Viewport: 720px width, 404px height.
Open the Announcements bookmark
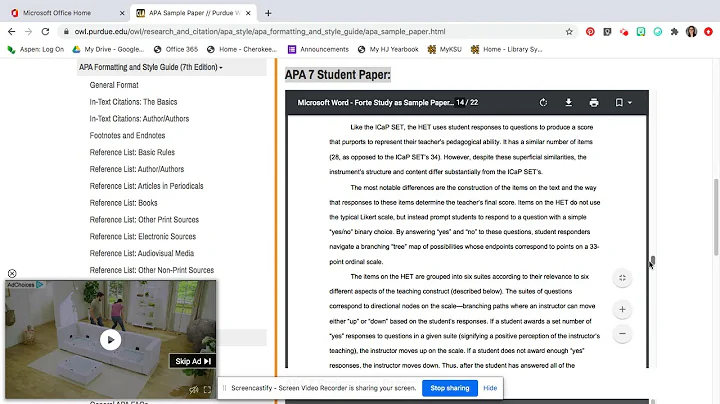(x=318, y=49)
